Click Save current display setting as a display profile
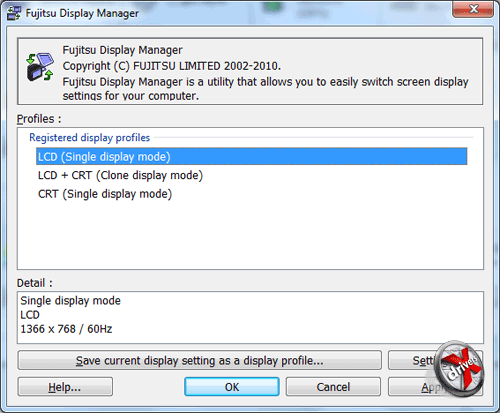 coord(200,360)
